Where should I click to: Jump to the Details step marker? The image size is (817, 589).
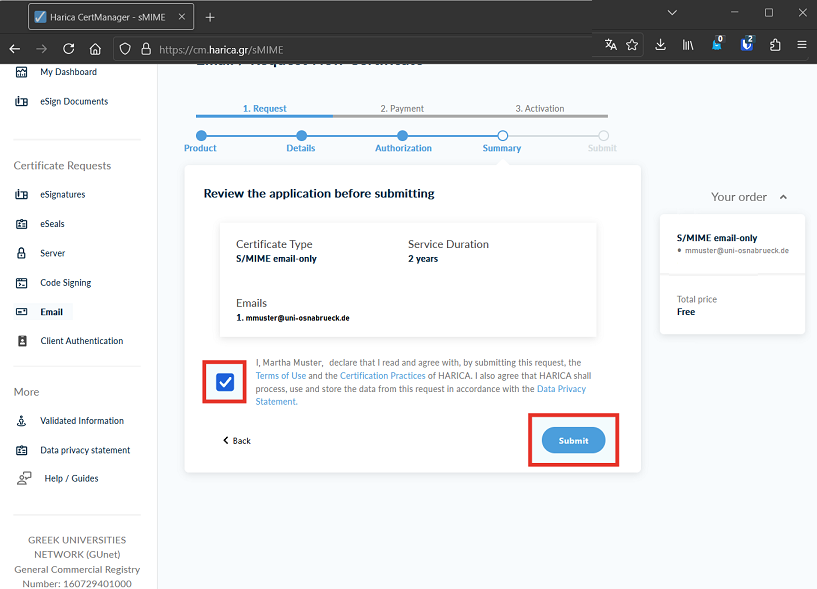301,136
